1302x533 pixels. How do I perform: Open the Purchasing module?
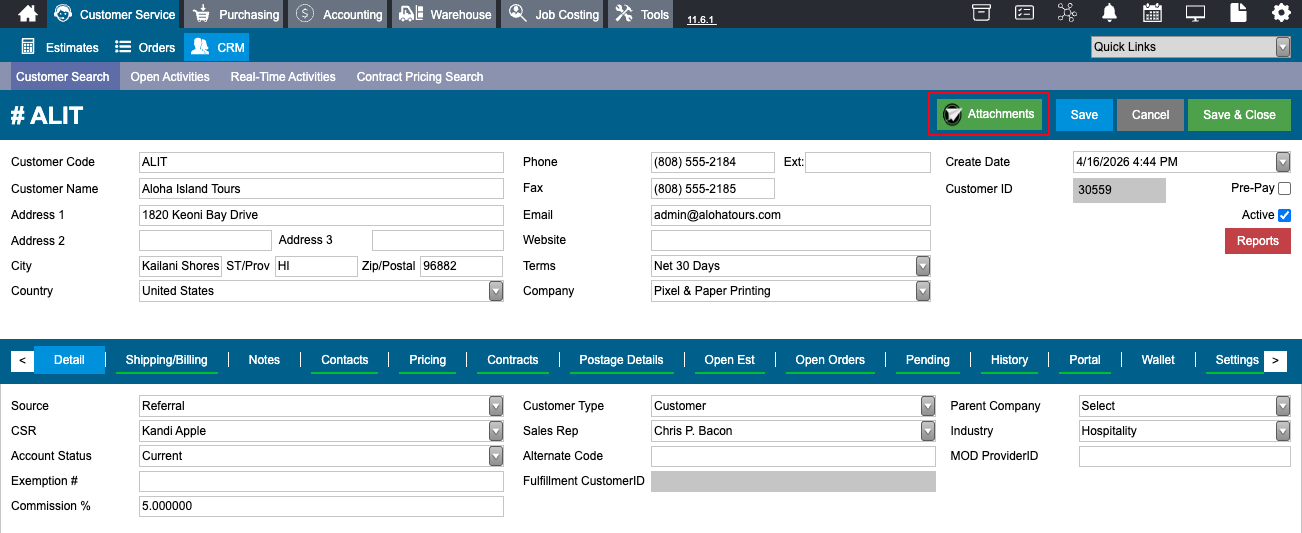click(x=236, y=14)
